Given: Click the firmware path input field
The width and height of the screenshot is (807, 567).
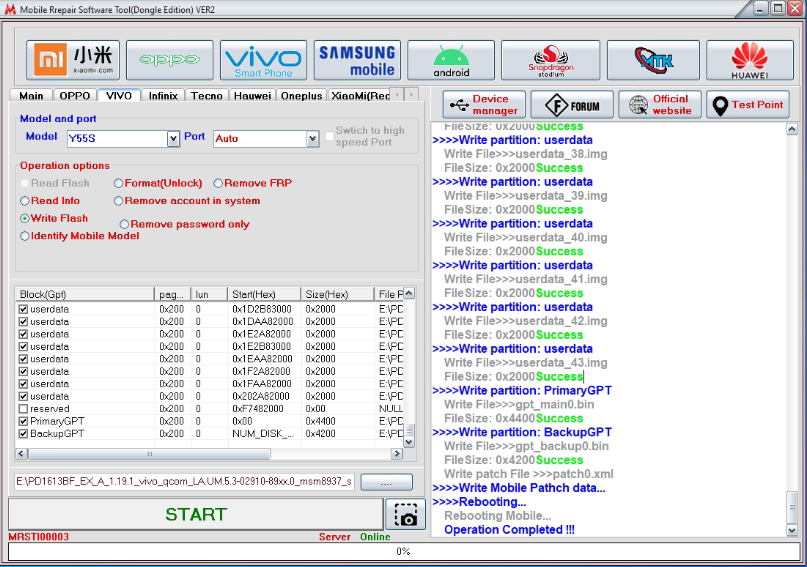Looking at the screenshot, I should coord(184,482).
